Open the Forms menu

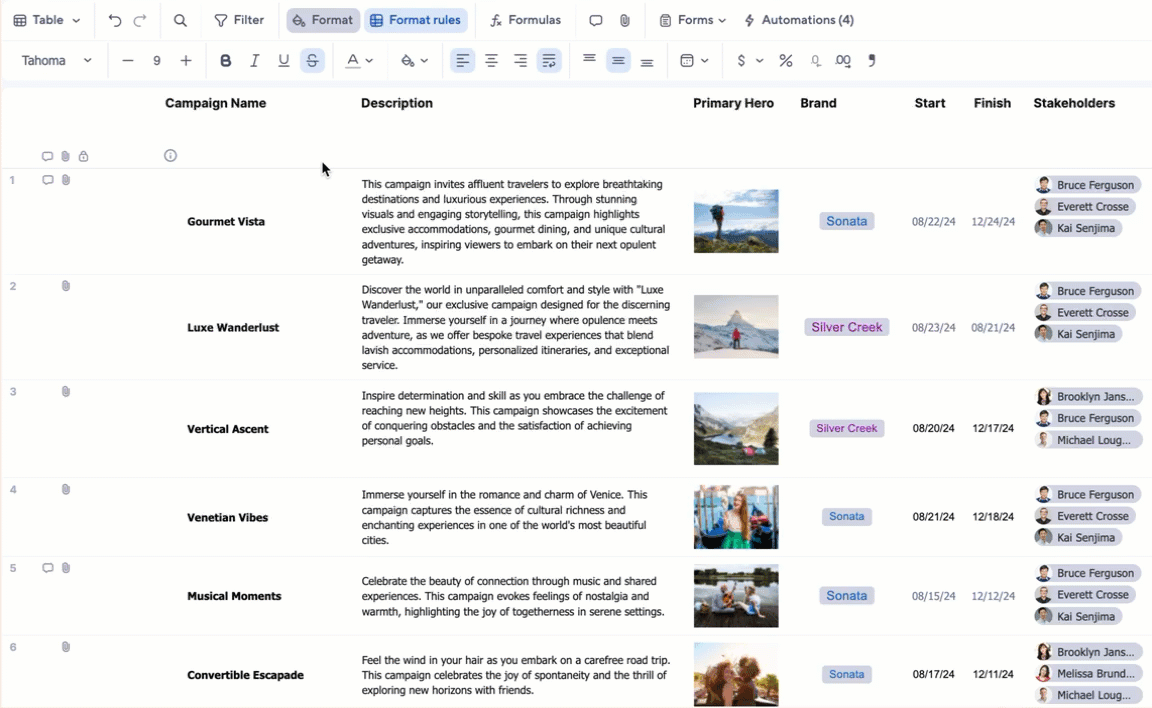[x=693, y=20]
